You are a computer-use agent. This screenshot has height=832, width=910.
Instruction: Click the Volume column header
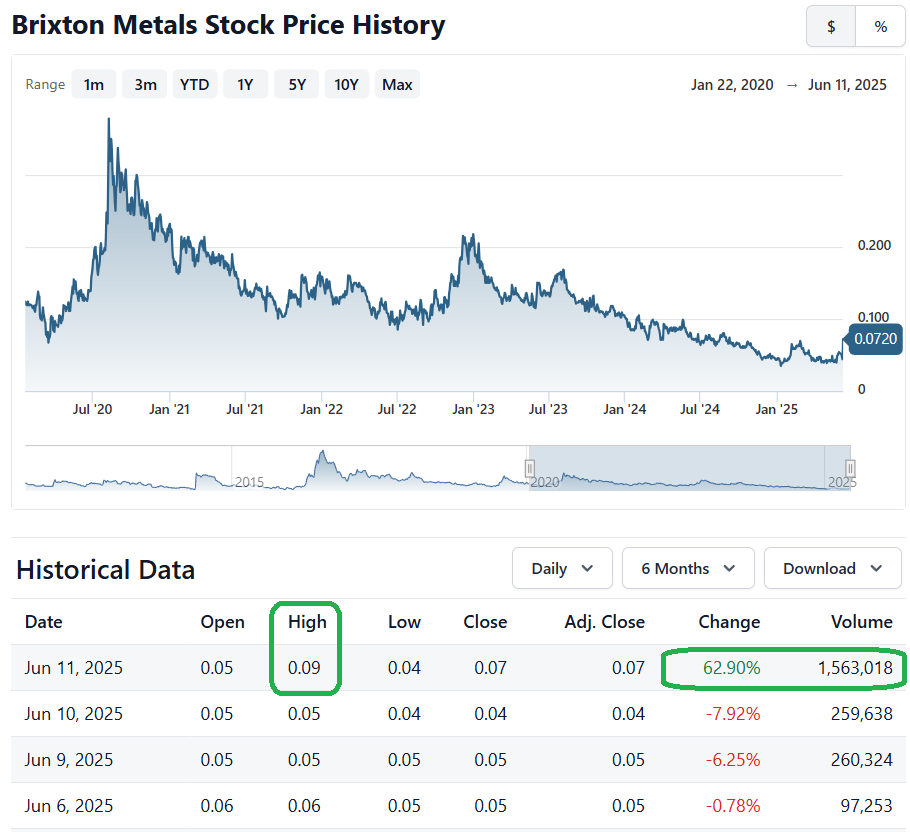pos(861,622)
